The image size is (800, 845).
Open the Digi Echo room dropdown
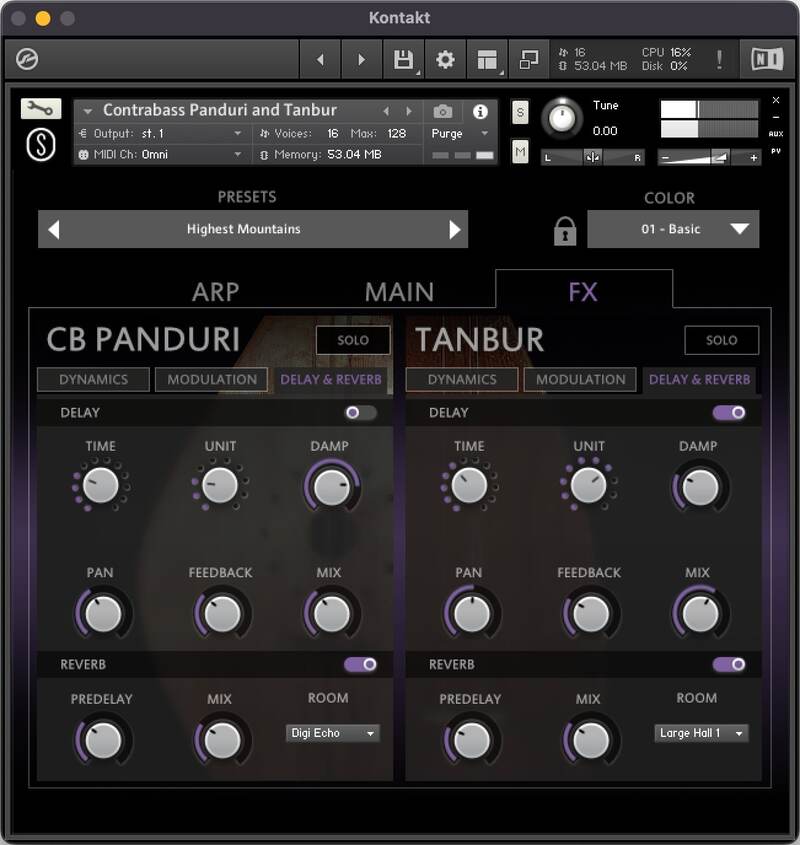click(x=332, y=733)
